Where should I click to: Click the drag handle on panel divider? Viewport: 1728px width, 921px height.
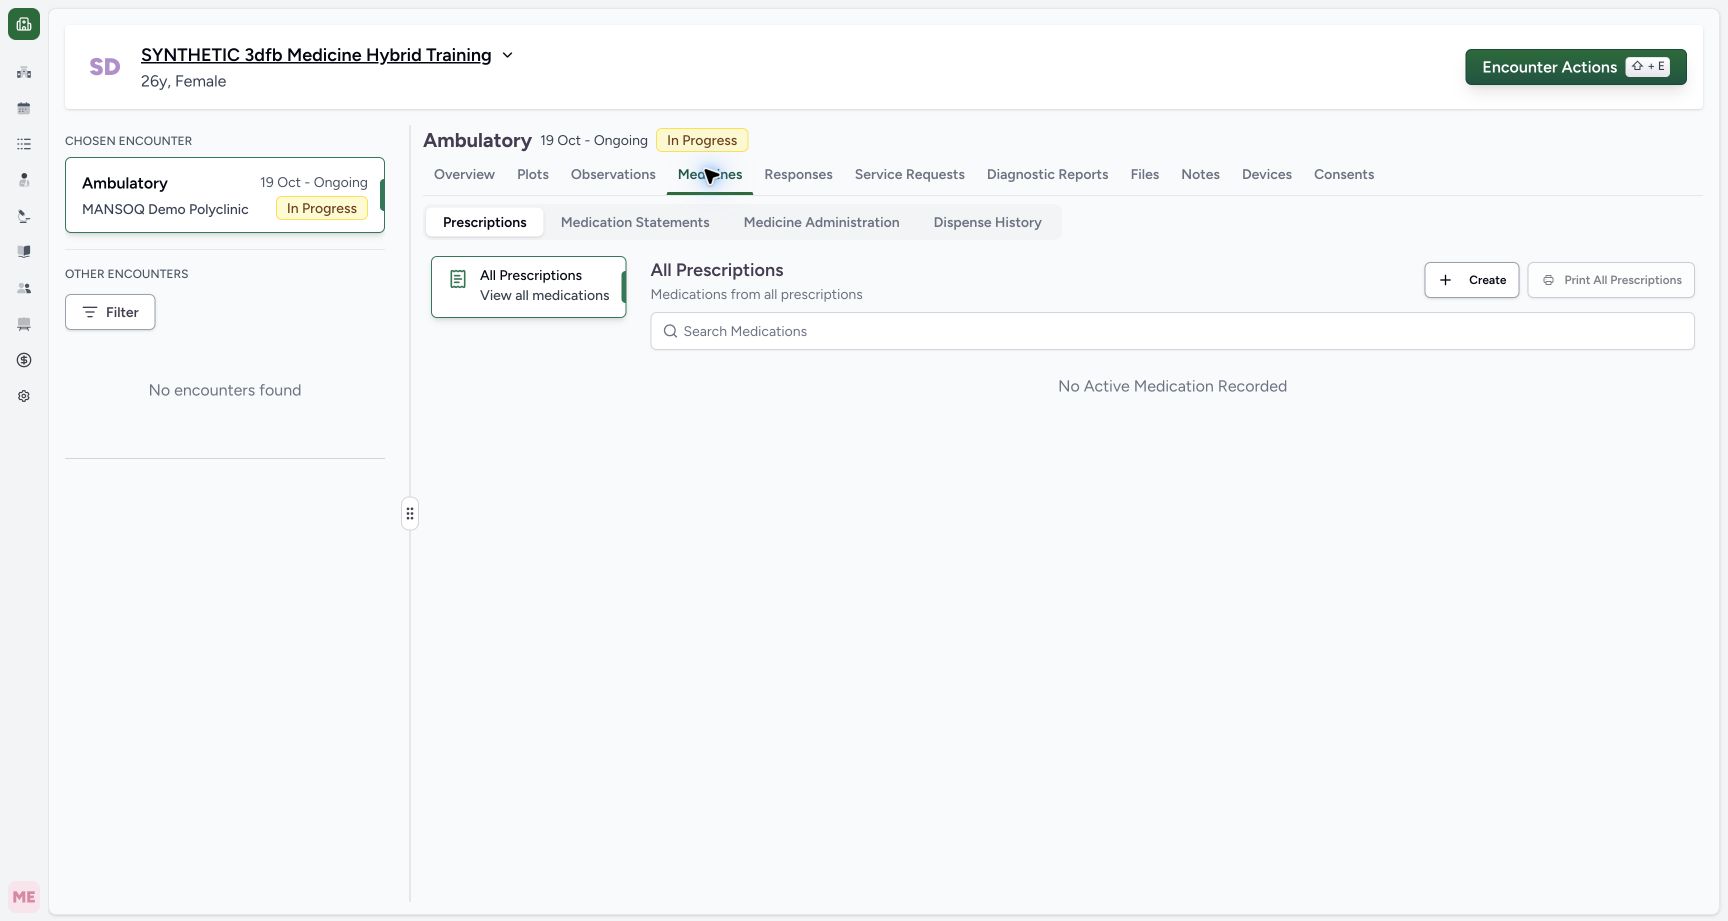(410, 514)
